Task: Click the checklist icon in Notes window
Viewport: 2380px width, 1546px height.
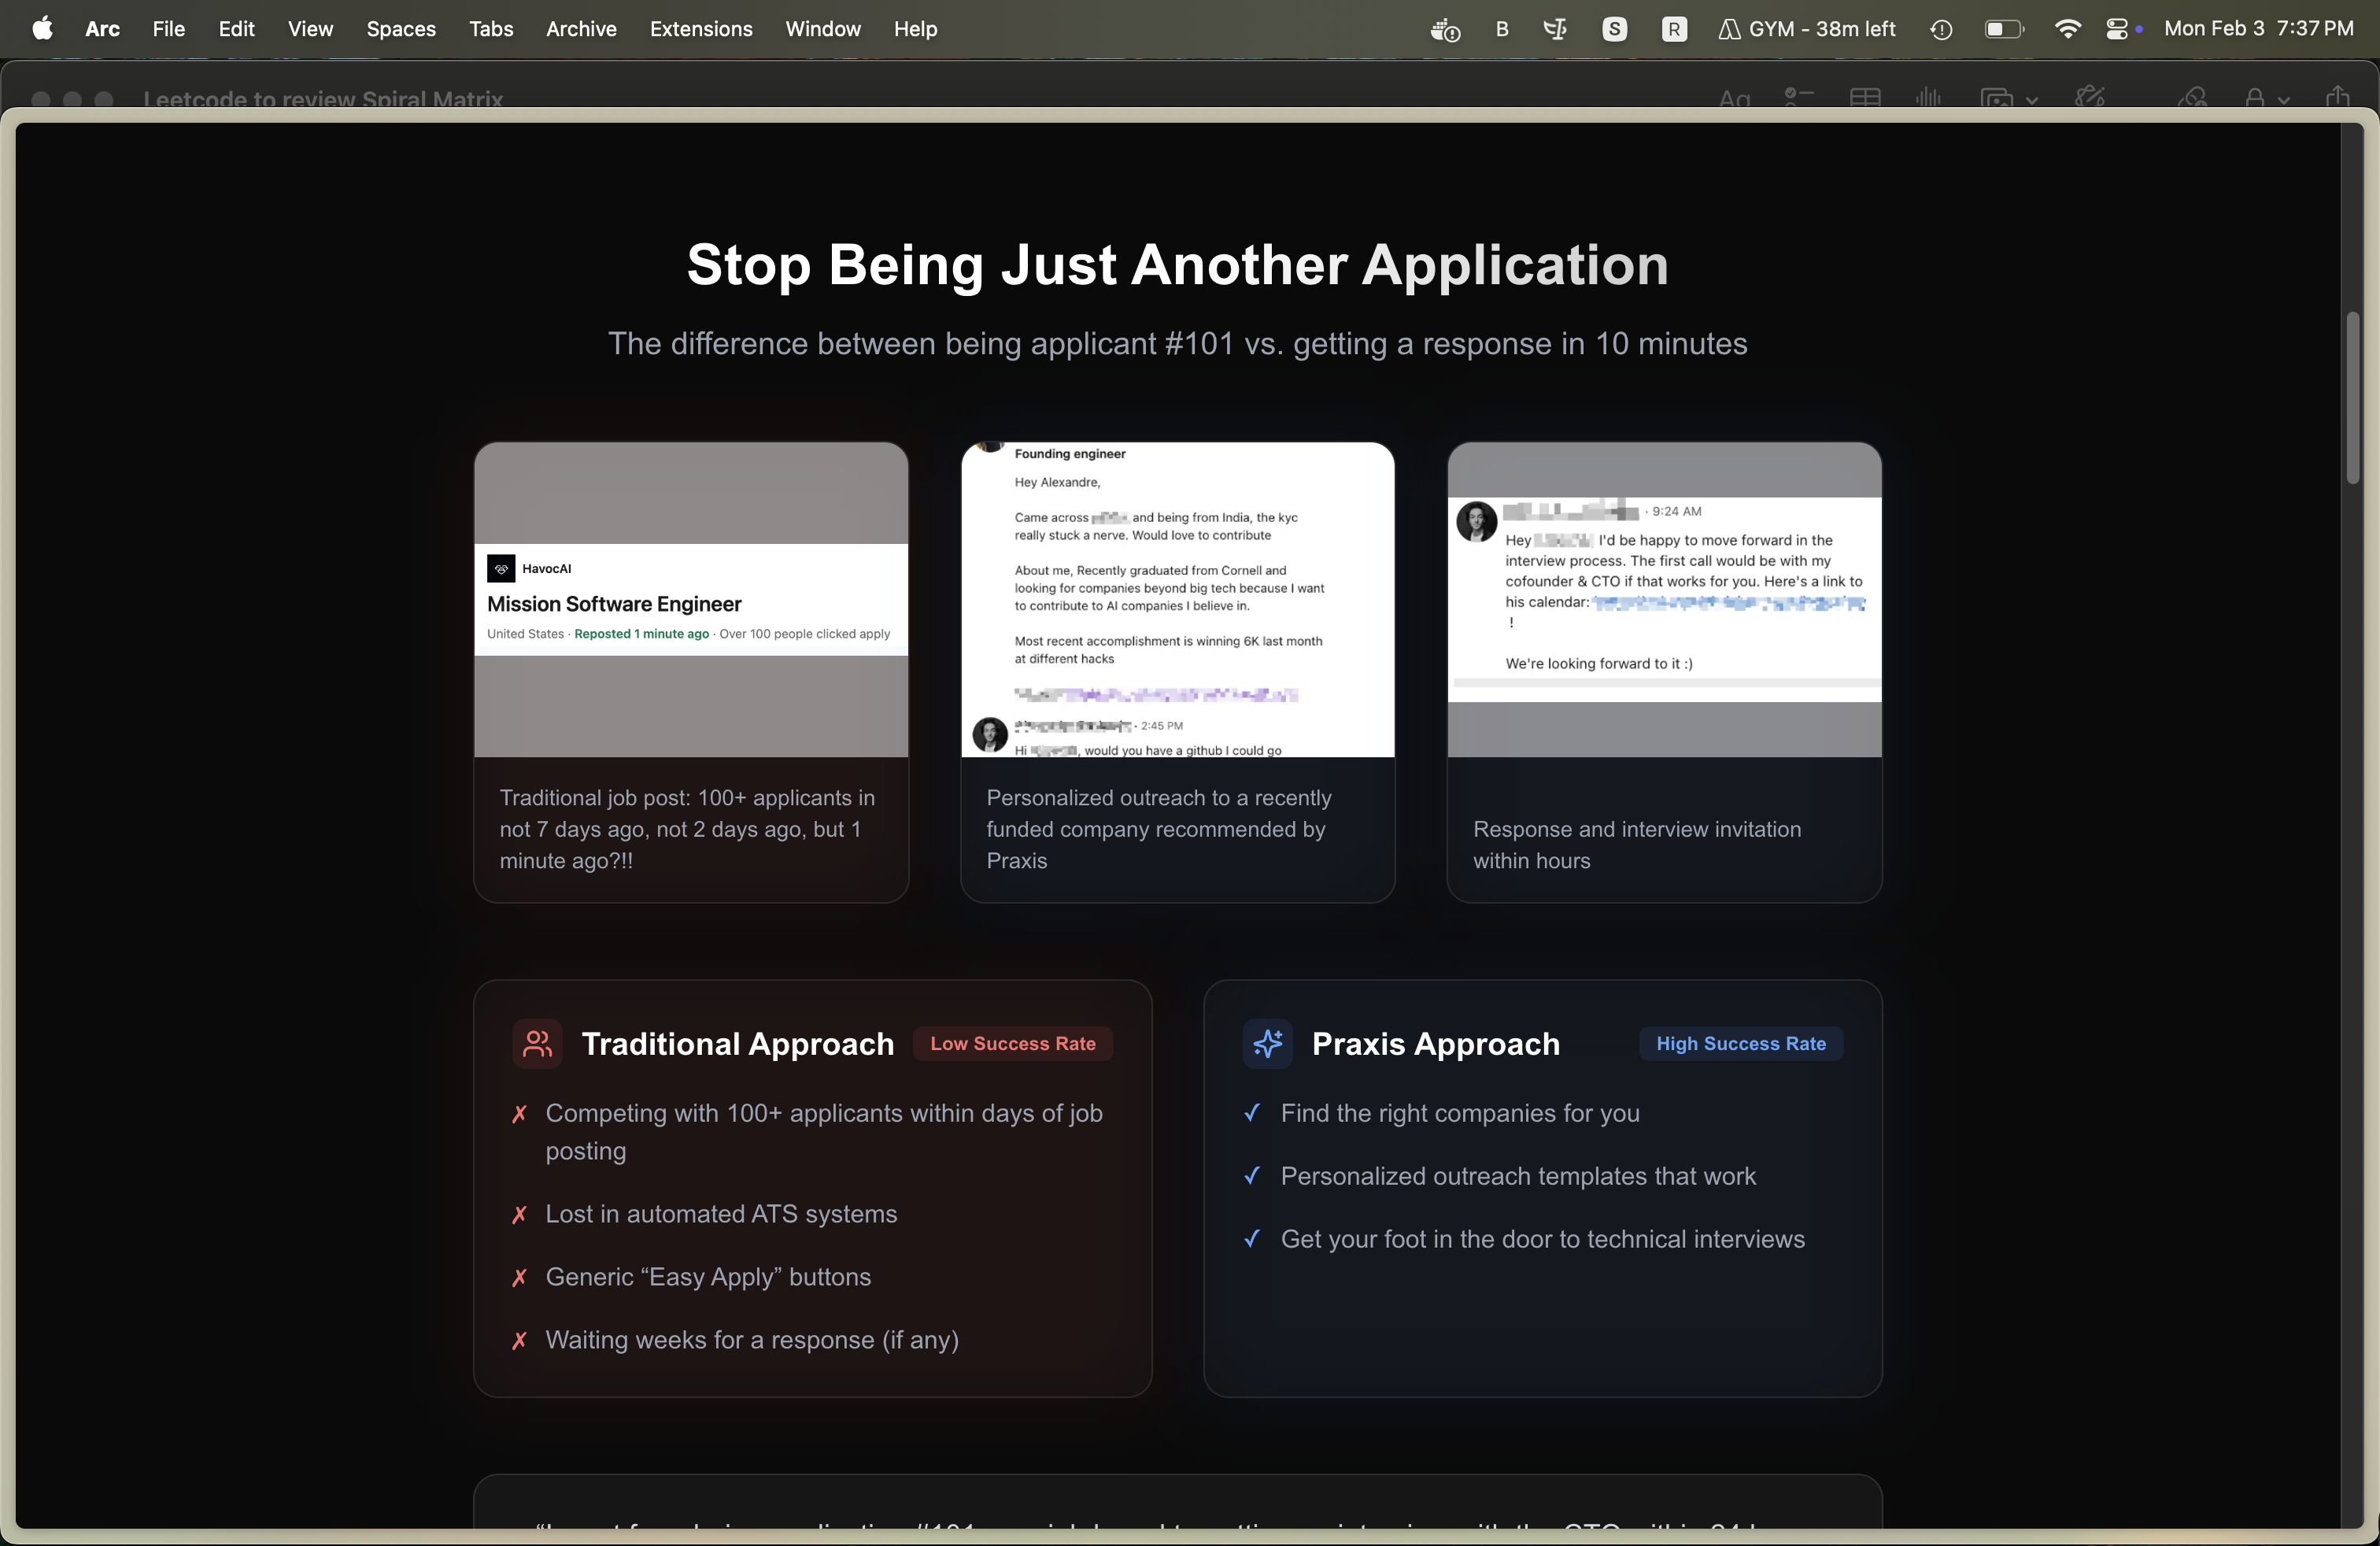Action: point(1799,97)
